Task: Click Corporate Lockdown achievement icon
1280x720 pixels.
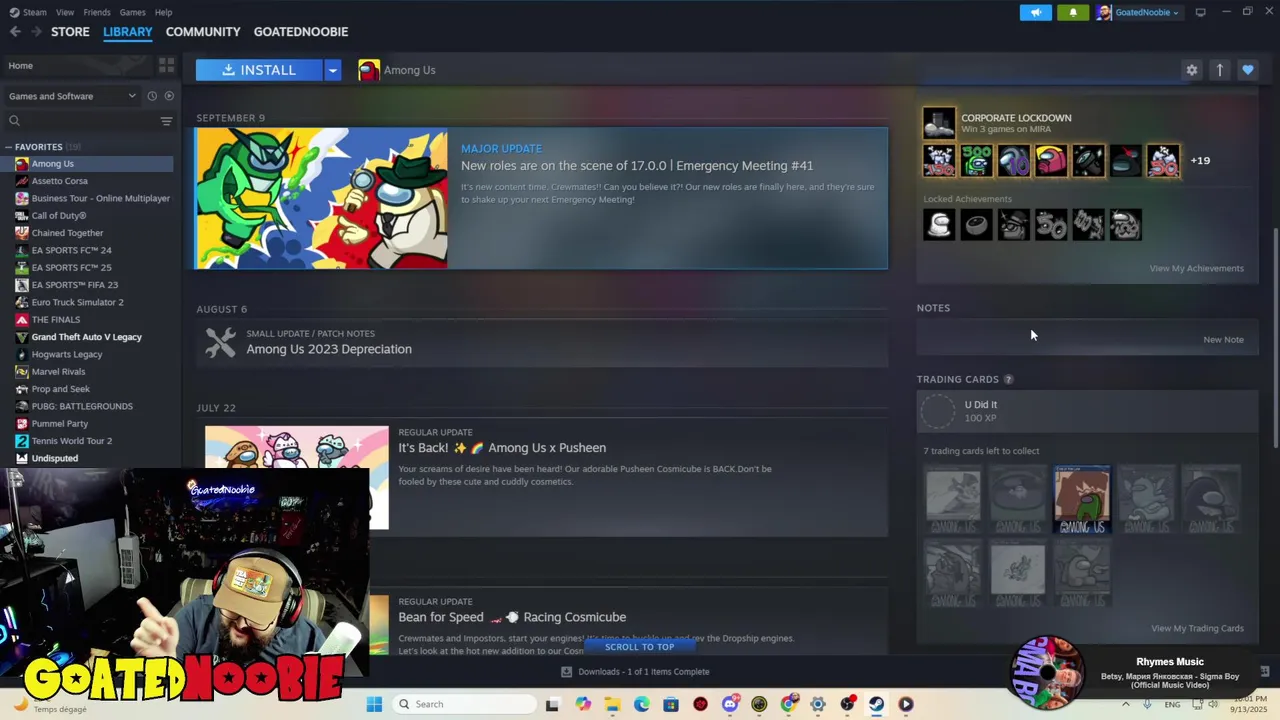Action: [x=939, y=122]
